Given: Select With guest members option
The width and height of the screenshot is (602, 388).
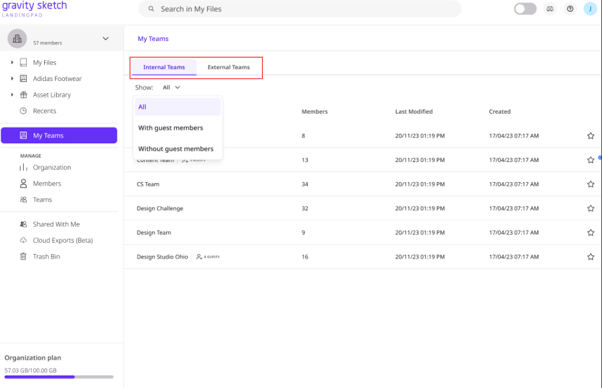Looking at the screenshot, I should coord(178,128).
